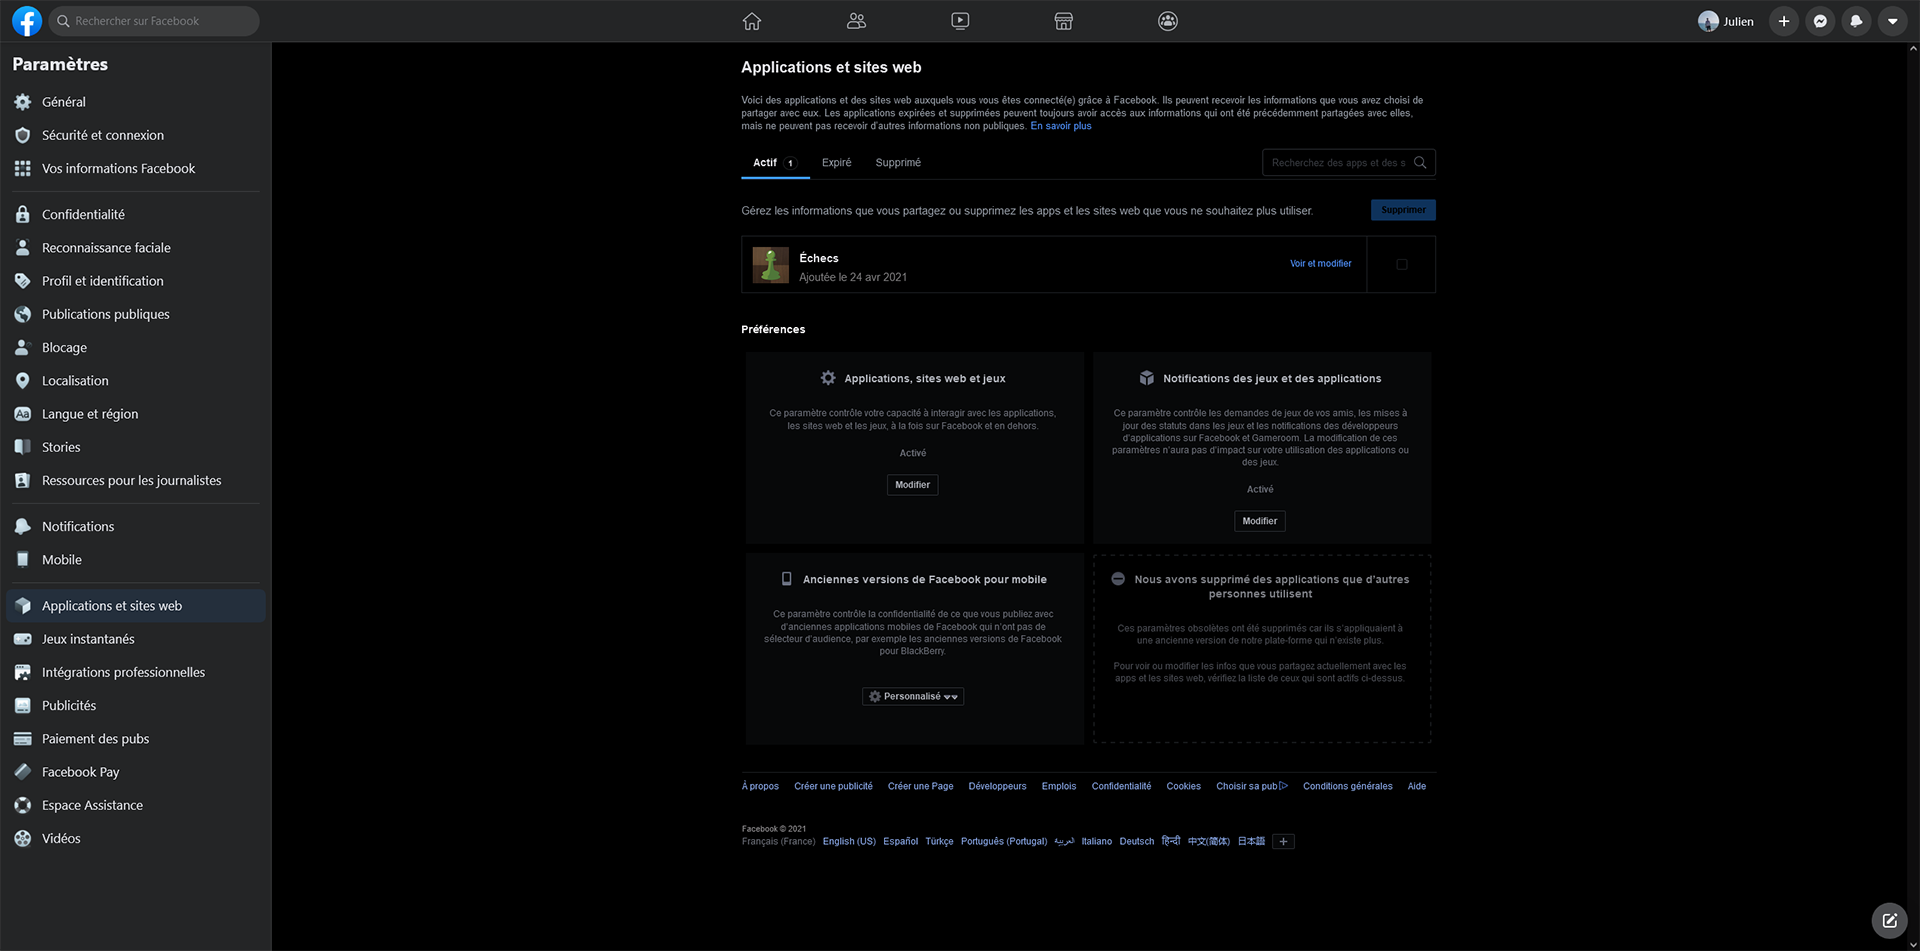Expand more languages with plus button
The image size is (1920, 951).
pyautogui.click(x=1284, y=842)
